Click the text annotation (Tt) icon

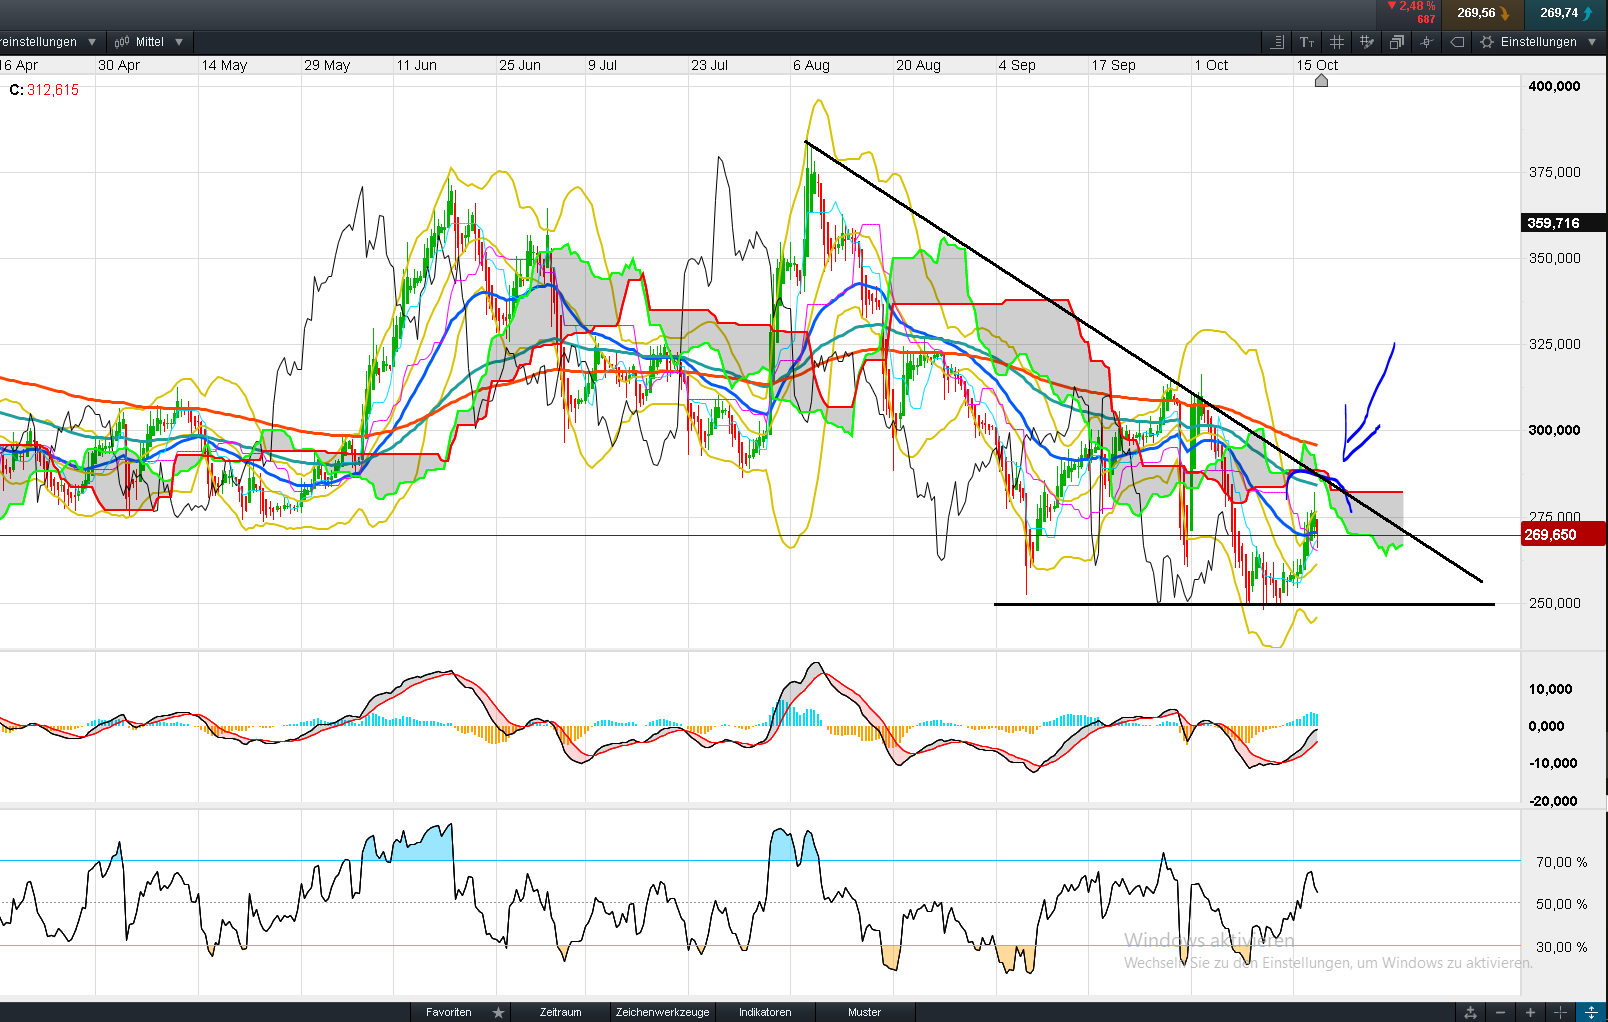[1307, 42]
